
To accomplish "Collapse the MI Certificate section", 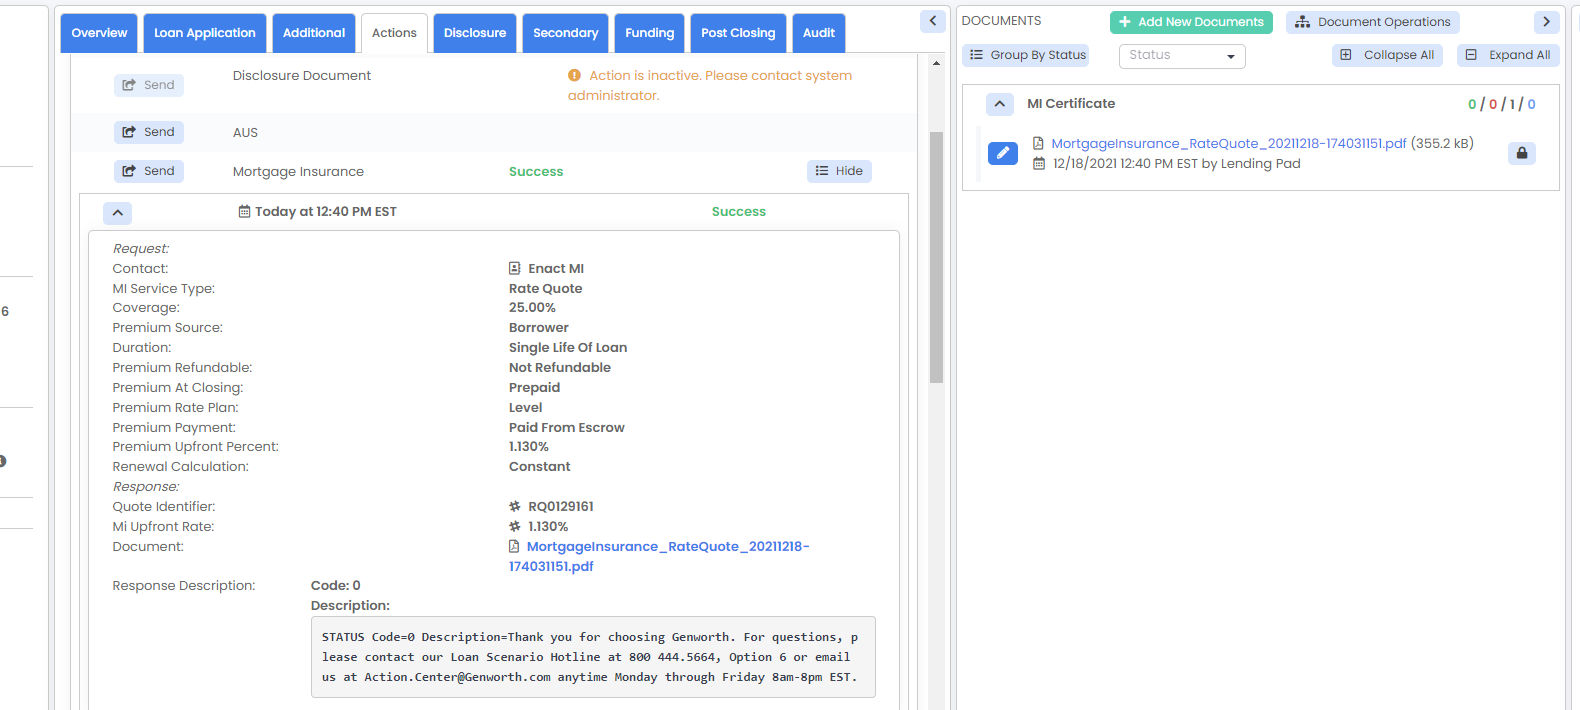I will (x=999, y=104).
